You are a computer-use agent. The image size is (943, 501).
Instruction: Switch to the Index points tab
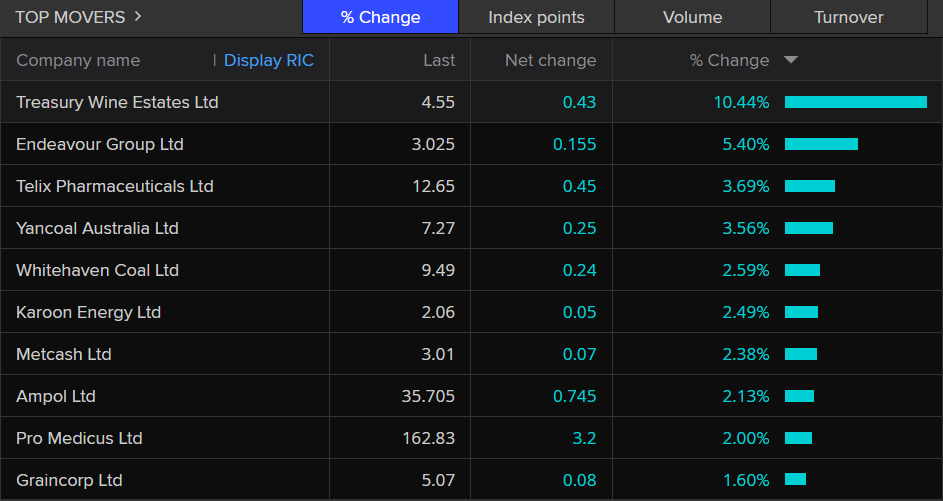coord(536,17)
